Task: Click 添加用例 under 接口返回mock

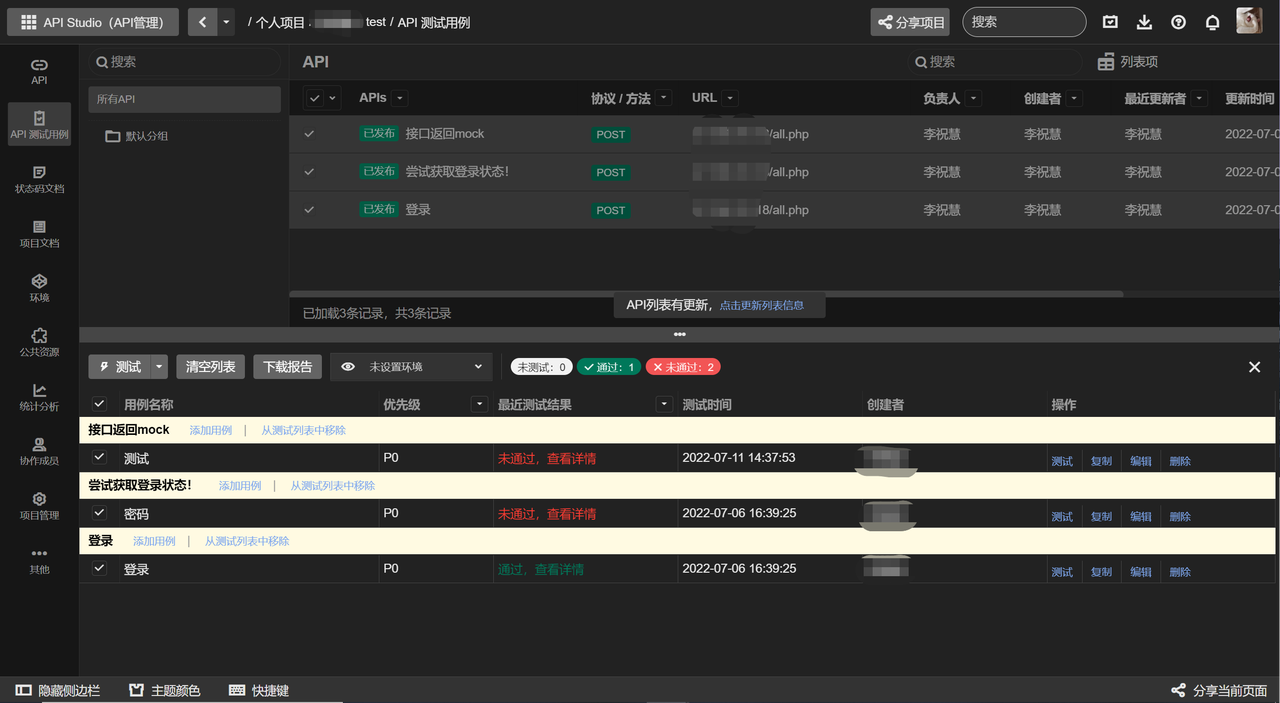Action: click(x=211, y=430)
